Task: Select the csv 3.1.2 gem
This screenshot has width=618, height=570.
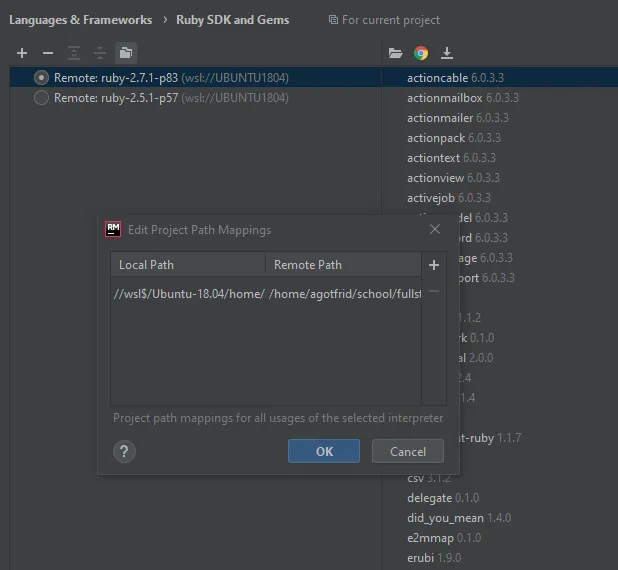Action: (429, 478)
